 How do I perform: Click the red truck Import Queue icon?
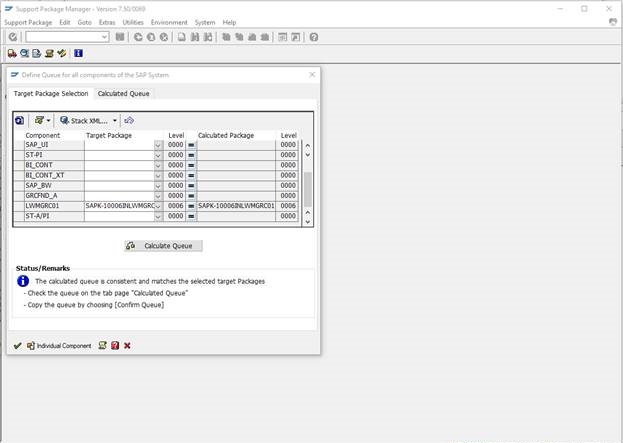12,53
